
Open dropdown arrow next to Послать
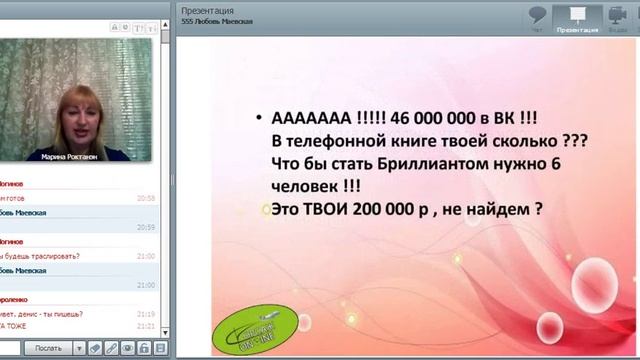point(79,348)
